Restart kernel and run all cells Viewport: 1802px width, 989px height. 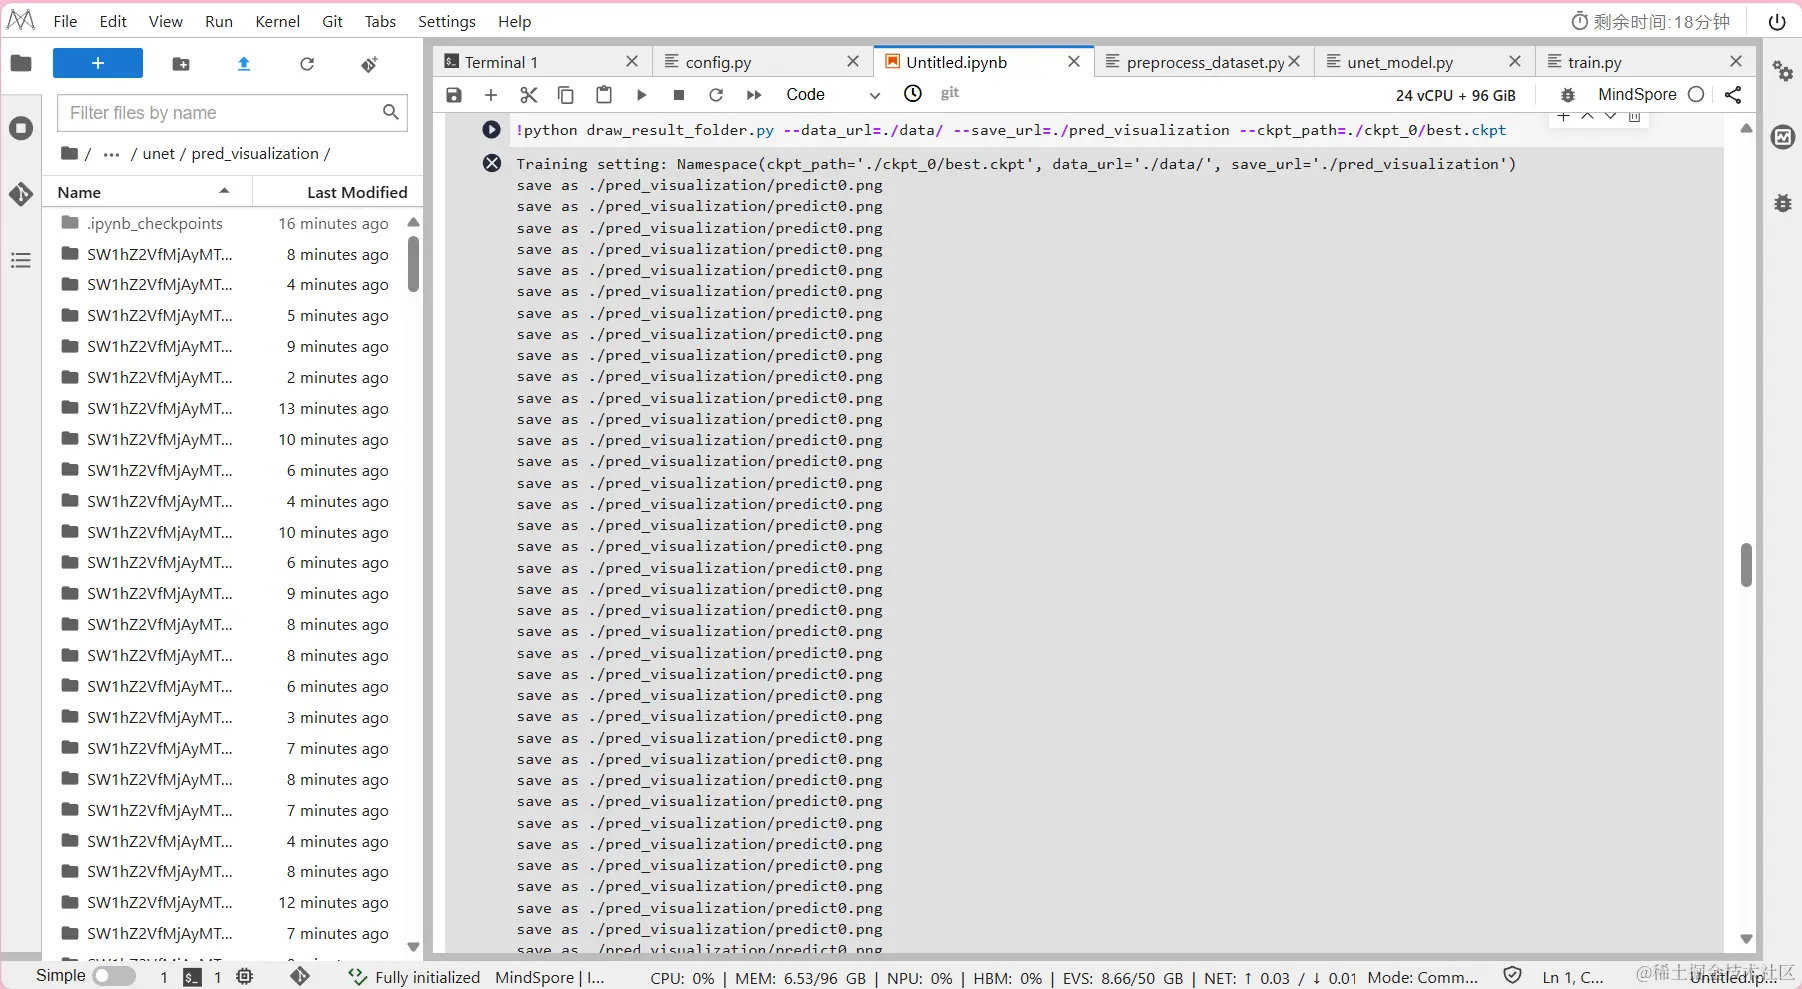coord(754,95)
